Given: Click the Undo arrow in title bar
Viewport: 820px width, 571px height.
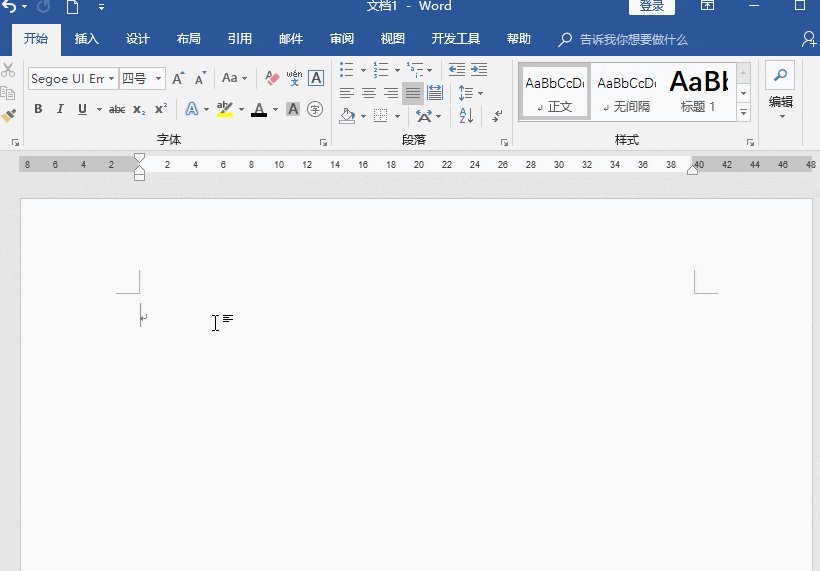Looking at the screenshot, I should click(x=8, y=6).
